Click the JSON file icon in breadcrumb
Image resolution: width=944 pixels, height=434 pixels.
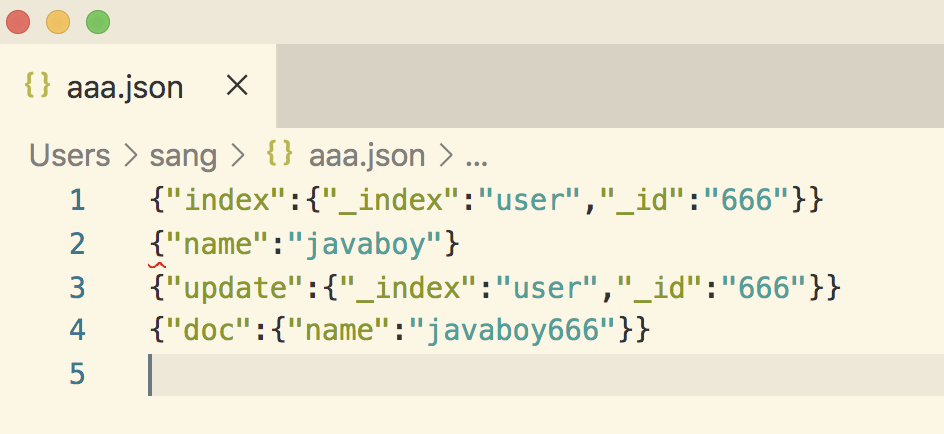(x=279, y=154)
